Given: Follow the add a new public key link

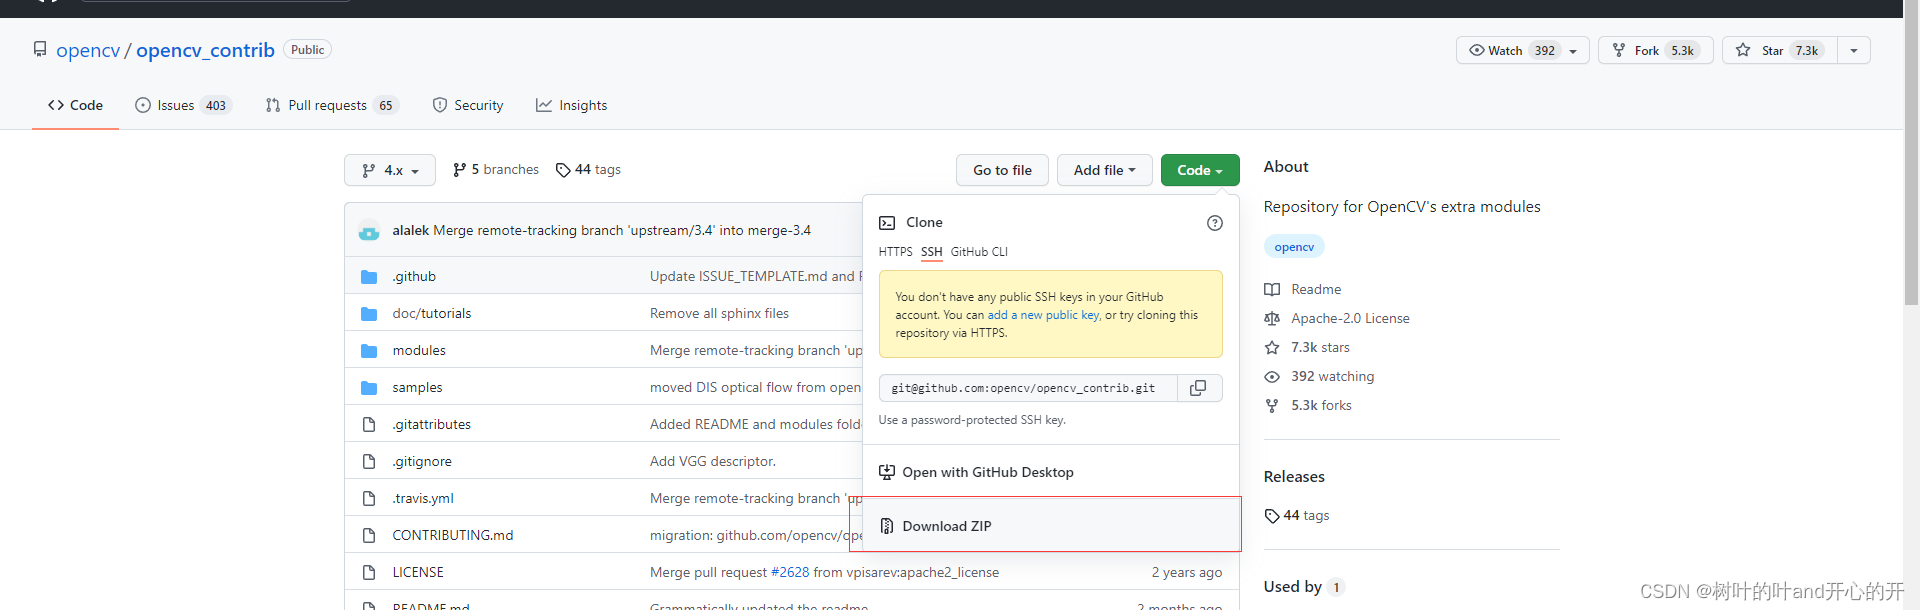Looking at the screenshot, I should point(1044,315).
